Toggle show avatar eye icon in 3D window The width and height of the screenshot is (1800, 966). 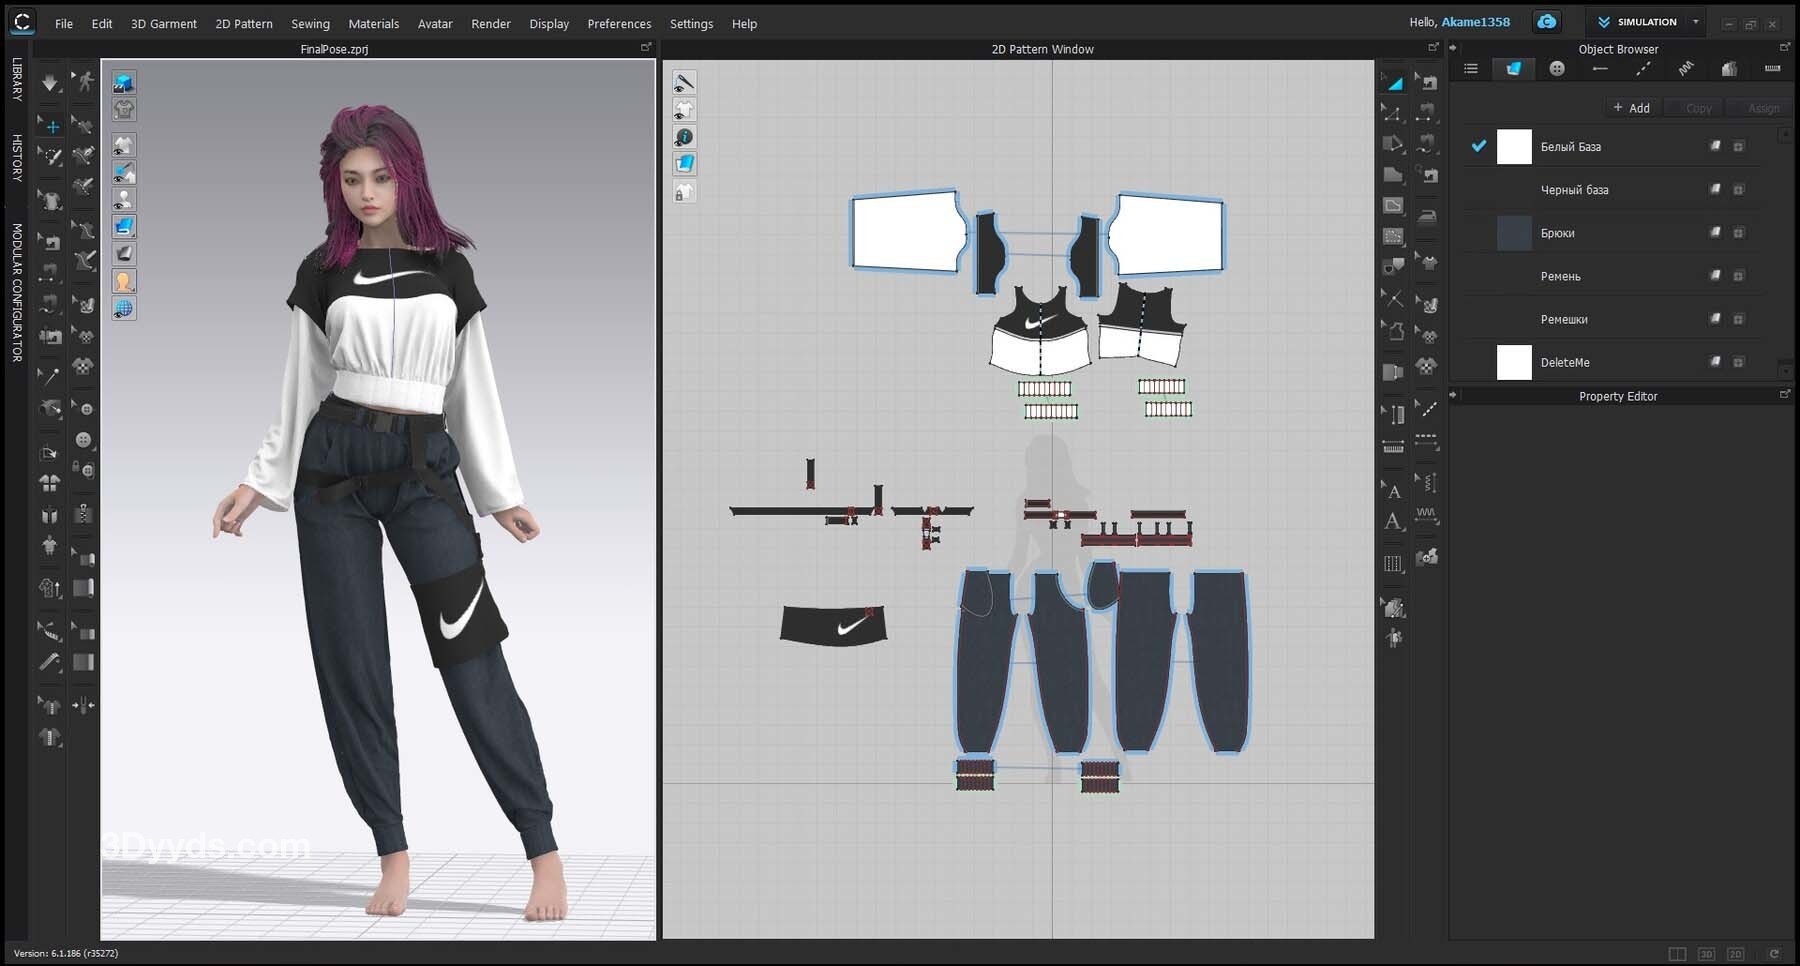124,200
